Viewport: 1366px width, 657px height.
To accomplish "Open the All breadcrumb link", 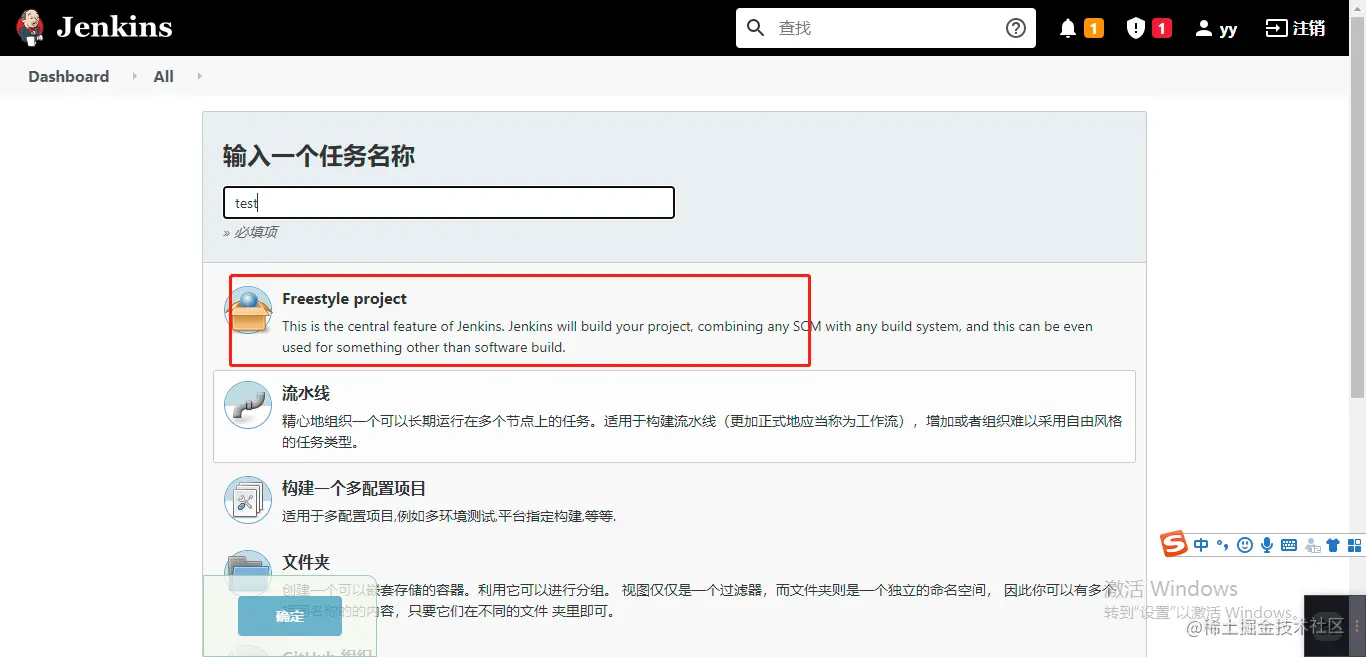I will 164,76.
